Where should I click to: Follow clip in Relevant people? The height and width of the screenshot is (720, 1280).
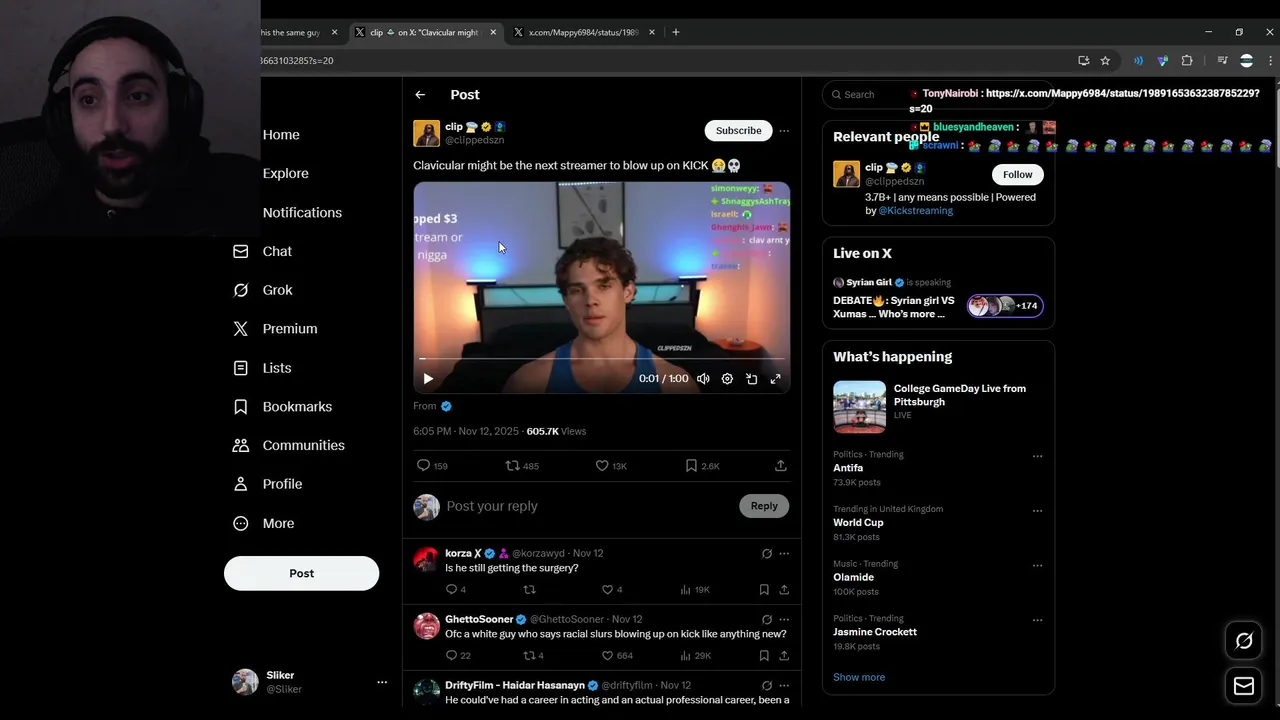click(1017, 174)
